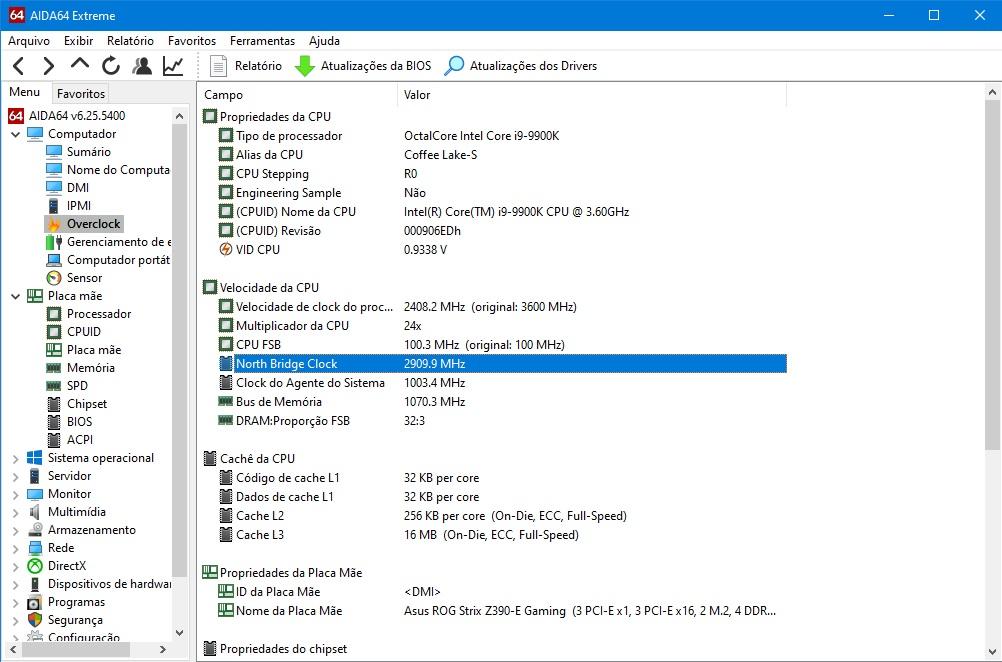This screenshot has width=1002, height=662.
Task: Switch to the Favoritos tab in sidebar
Action: 81,94
